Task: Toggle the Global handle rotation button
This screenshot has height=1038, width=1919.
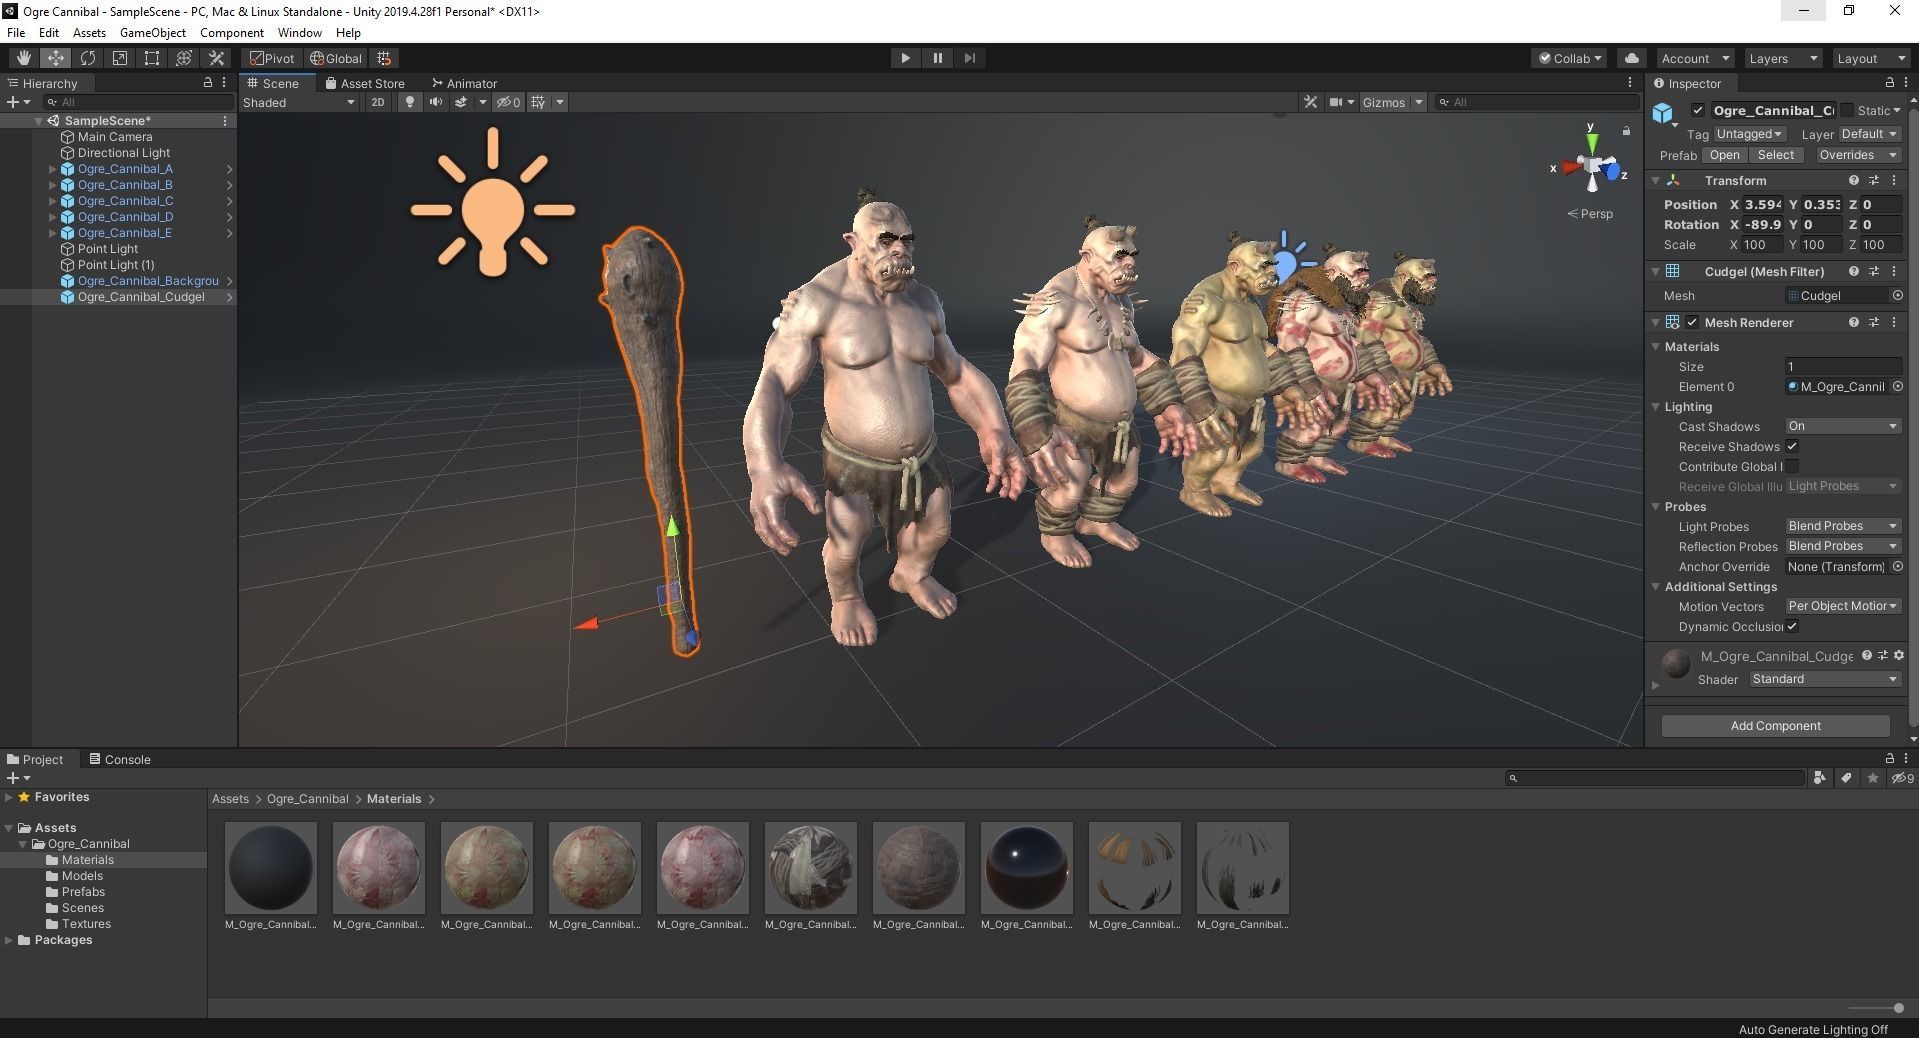Action: [336, 58]
